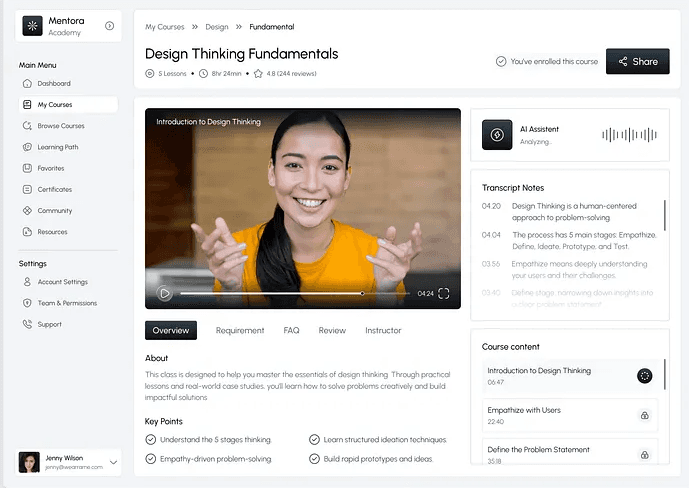Go to Browse Courses

pyautogui.click(x=68, y=126)
